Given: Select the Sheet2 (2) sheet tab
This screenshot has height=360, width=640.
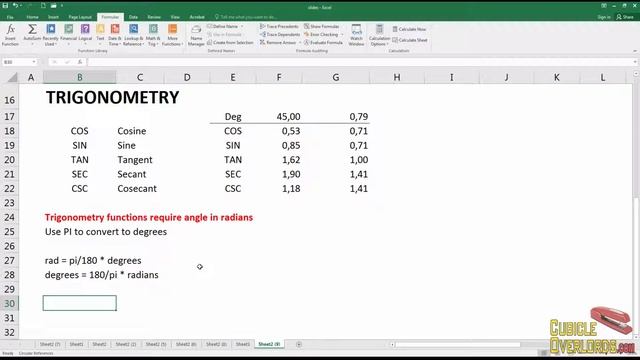Looking at the screenshot, I should (126, 344).
